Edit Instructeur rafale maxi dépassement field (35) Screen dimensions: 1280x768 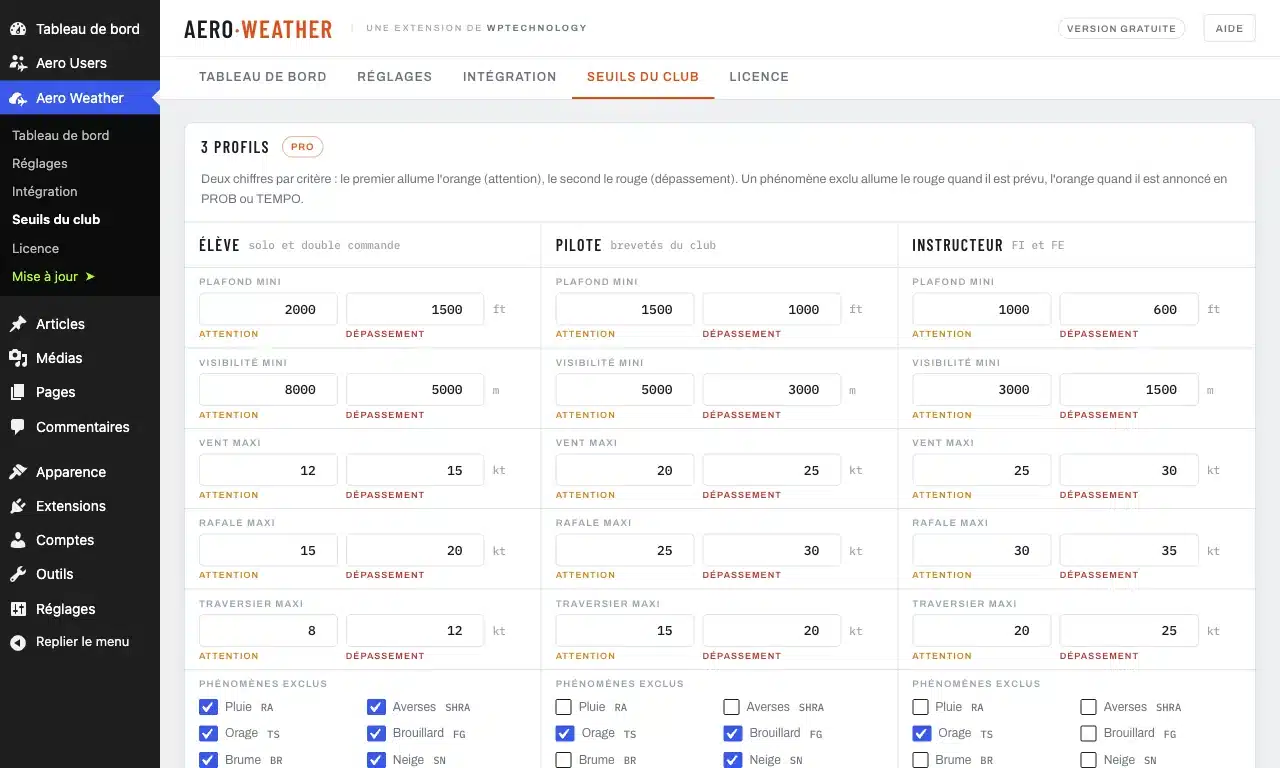[1129, 551]
